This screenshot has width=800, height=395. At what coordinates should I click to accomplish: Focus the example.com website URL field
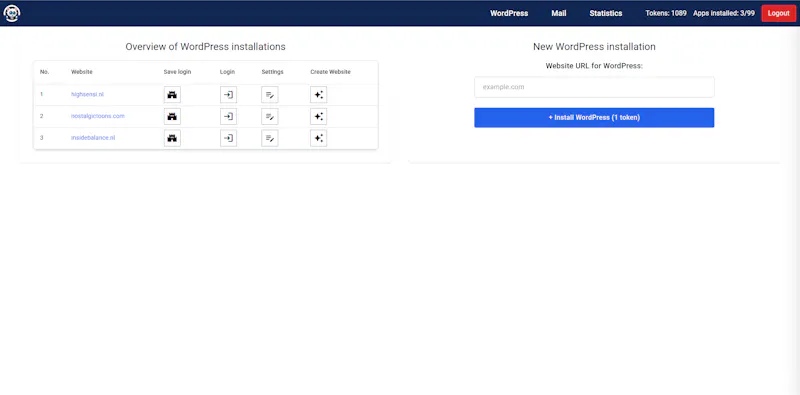594,87
